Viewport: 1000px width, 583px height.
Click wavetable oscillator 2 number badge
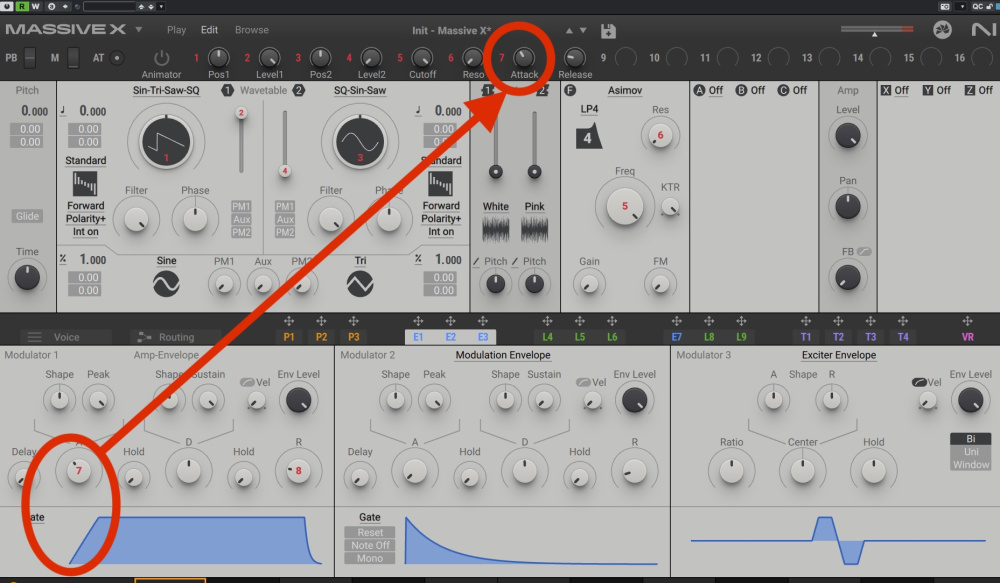pos(298,90)
